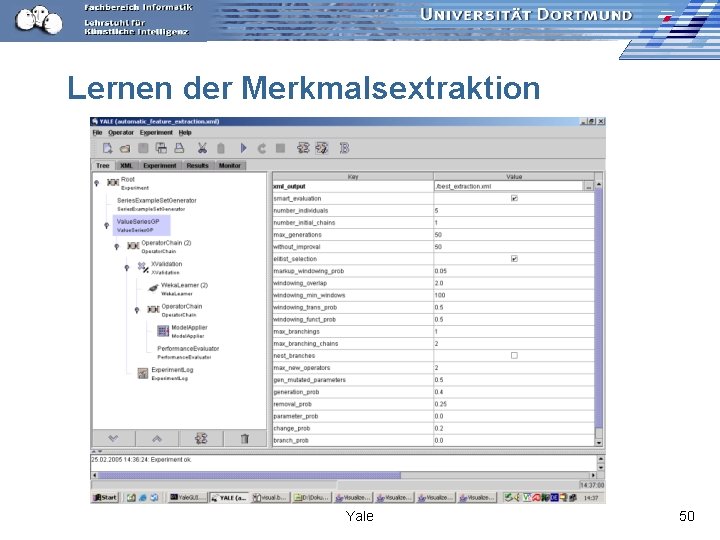
Task: Collapse the inner OperatorChain node below WekaLearner
Action: [x=137, y=310]
